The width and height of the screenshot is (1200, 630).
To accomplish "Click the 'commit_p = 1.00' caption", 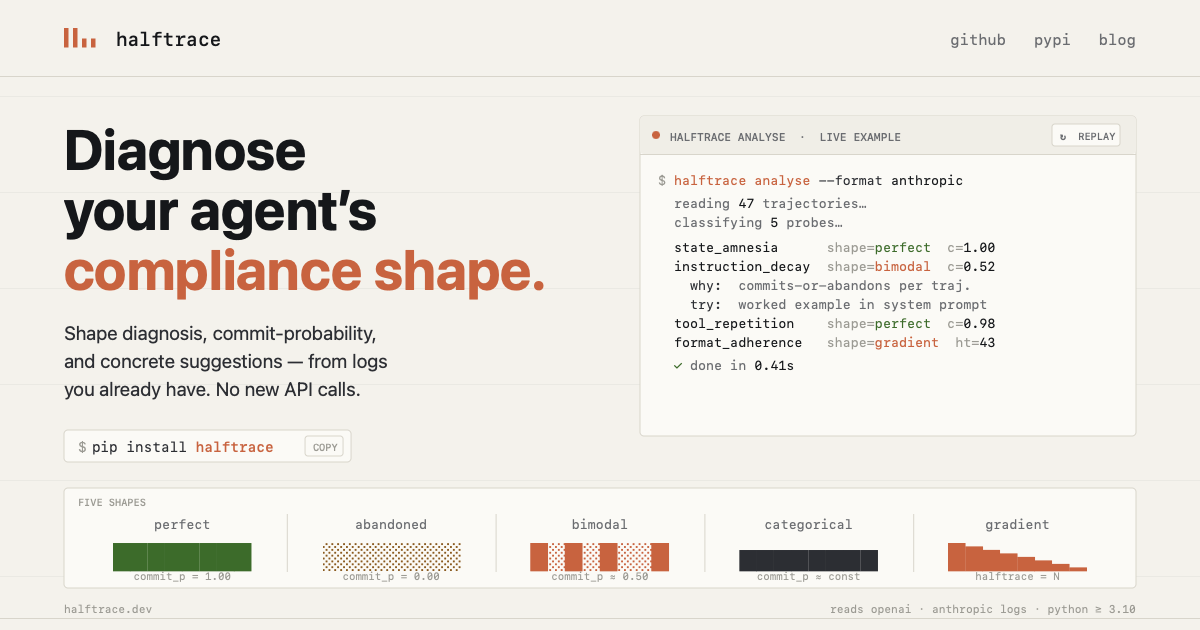I will point(182,577).
